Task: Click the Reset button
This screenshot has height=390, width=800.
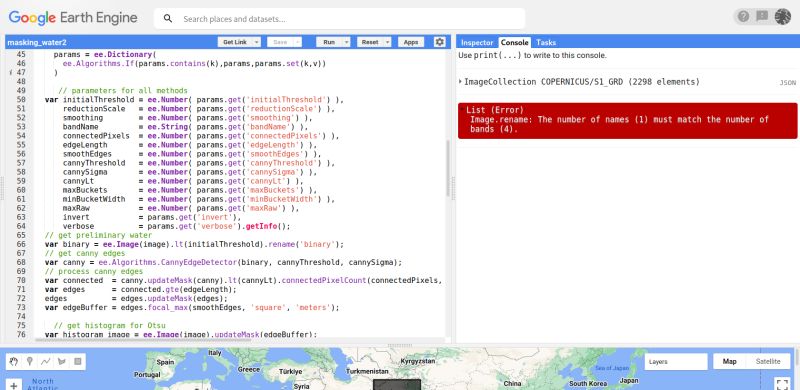Action: tap(370, 42)
